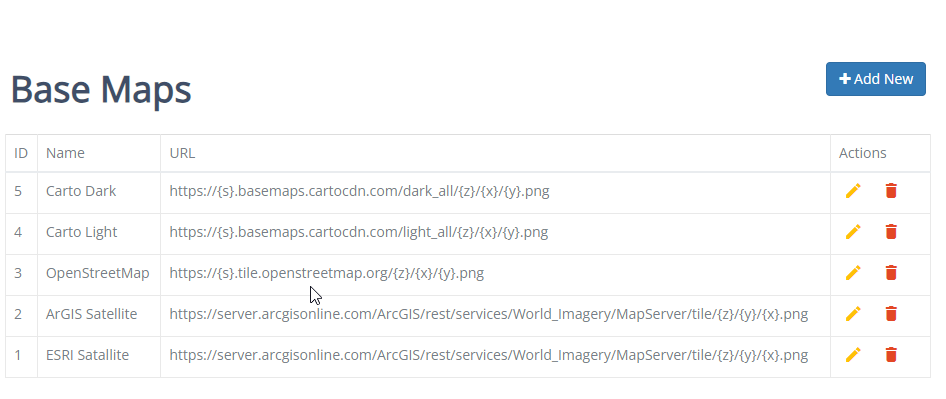
Task: Click the light_all cartocdn URL
Action: (x=358, y=232)
